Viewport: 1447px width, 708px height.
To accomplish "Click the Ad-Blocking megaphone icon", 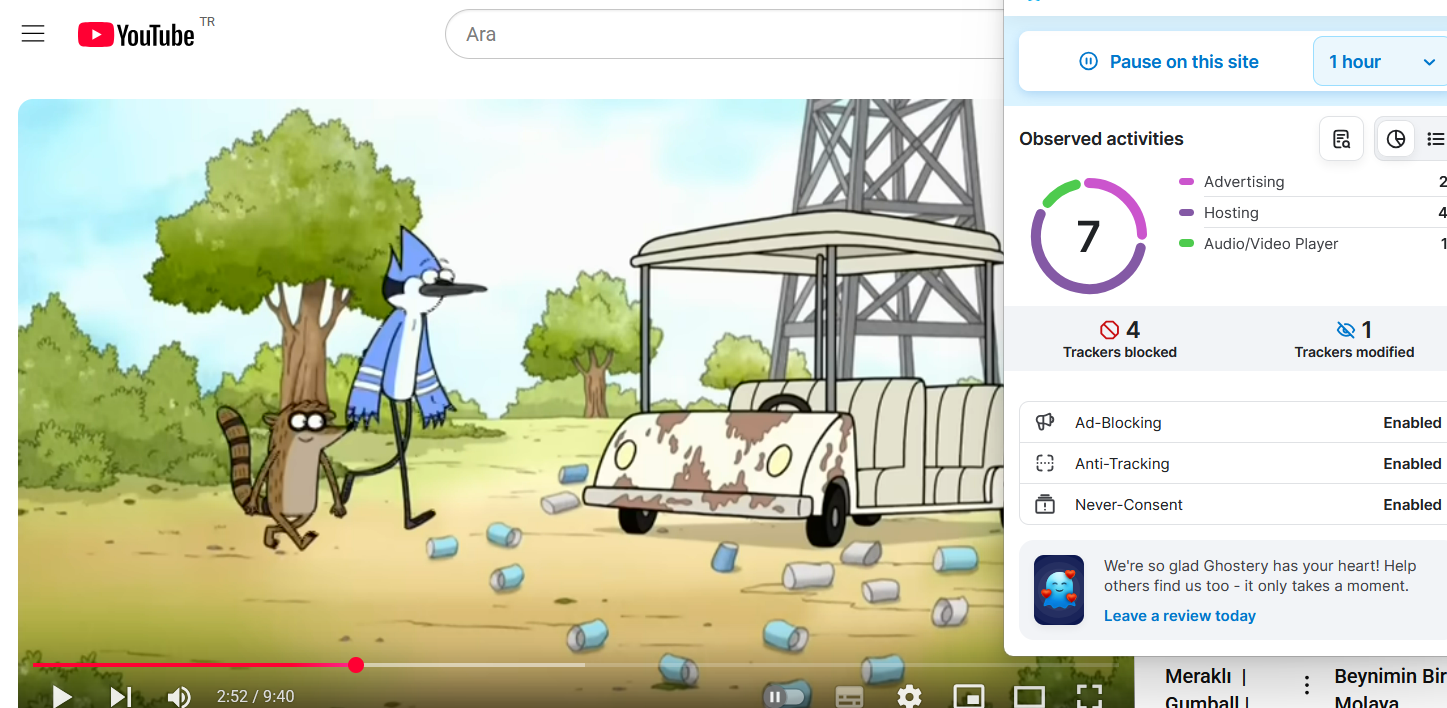I will [1045, 422].
